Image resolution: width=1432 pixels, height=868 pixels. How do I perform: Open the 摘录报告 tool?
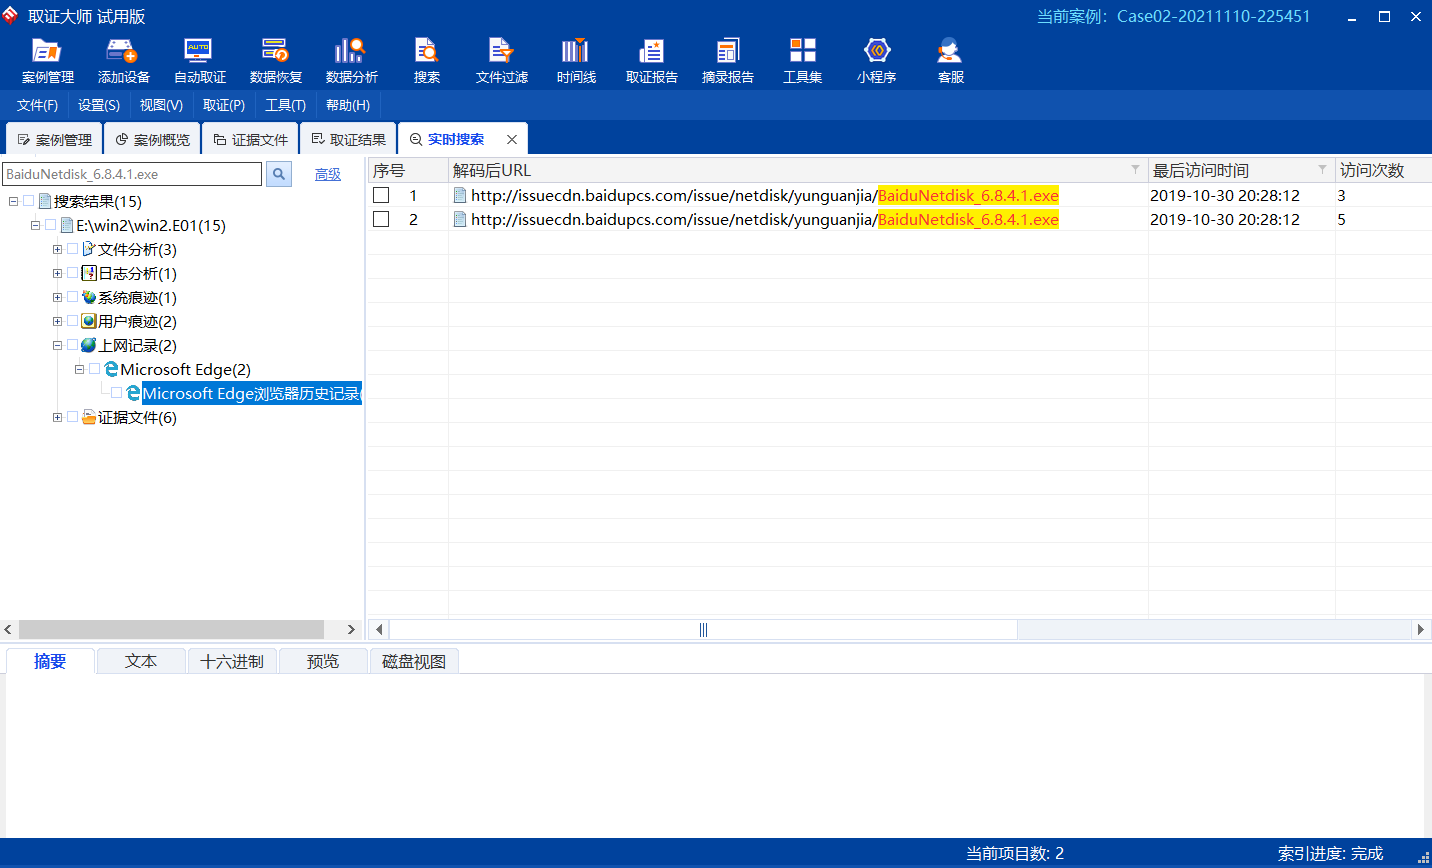(727, 61)
